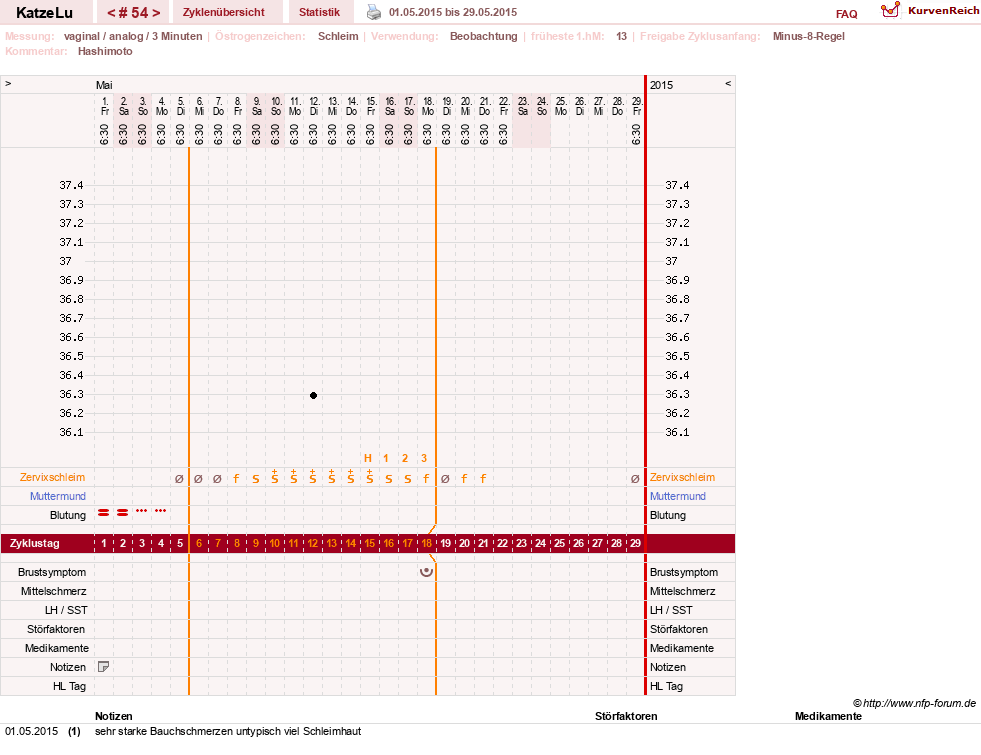This screenshot has height=755, width=981.
Task: Open the KurvenReich logo link
Action: (930, 11)
